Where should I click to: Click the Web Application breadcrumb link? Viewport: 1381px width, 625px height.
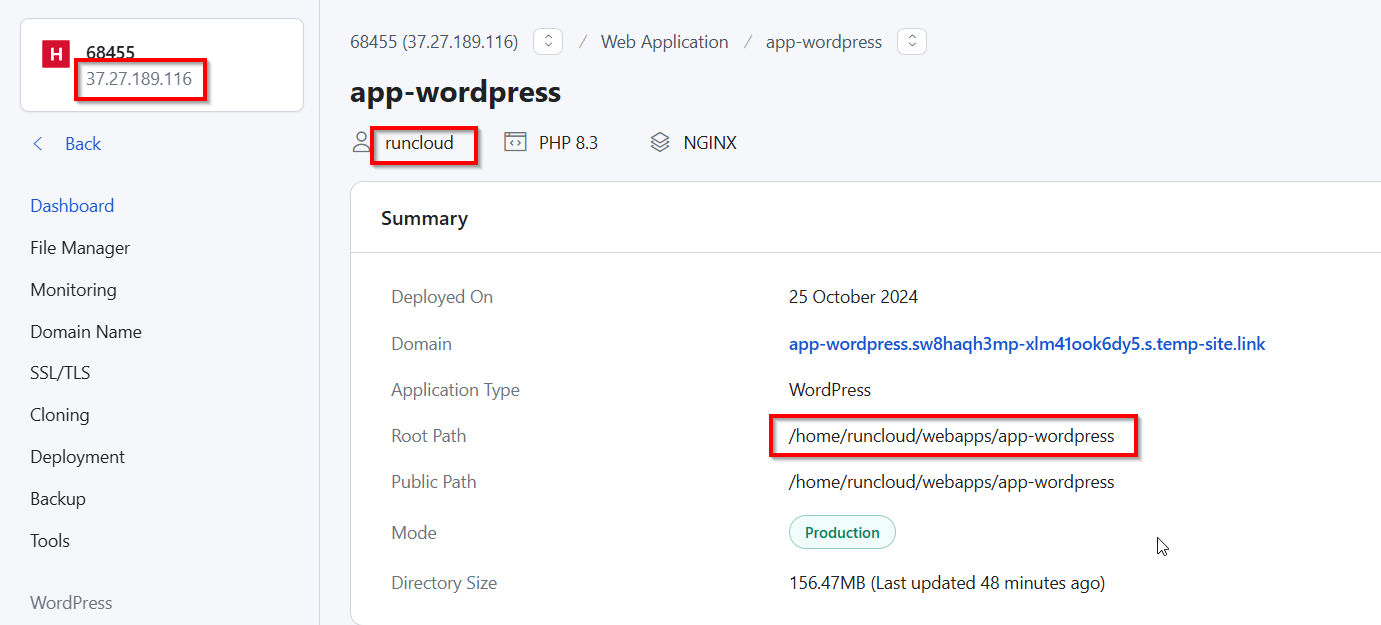[x=664, y=42]
